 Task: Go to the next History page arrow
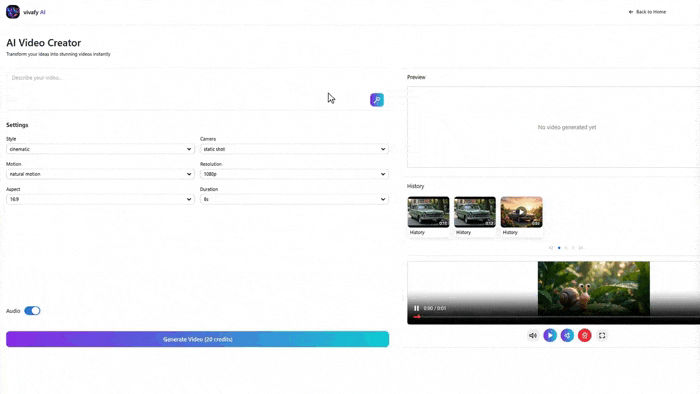(x=574, y=248)
